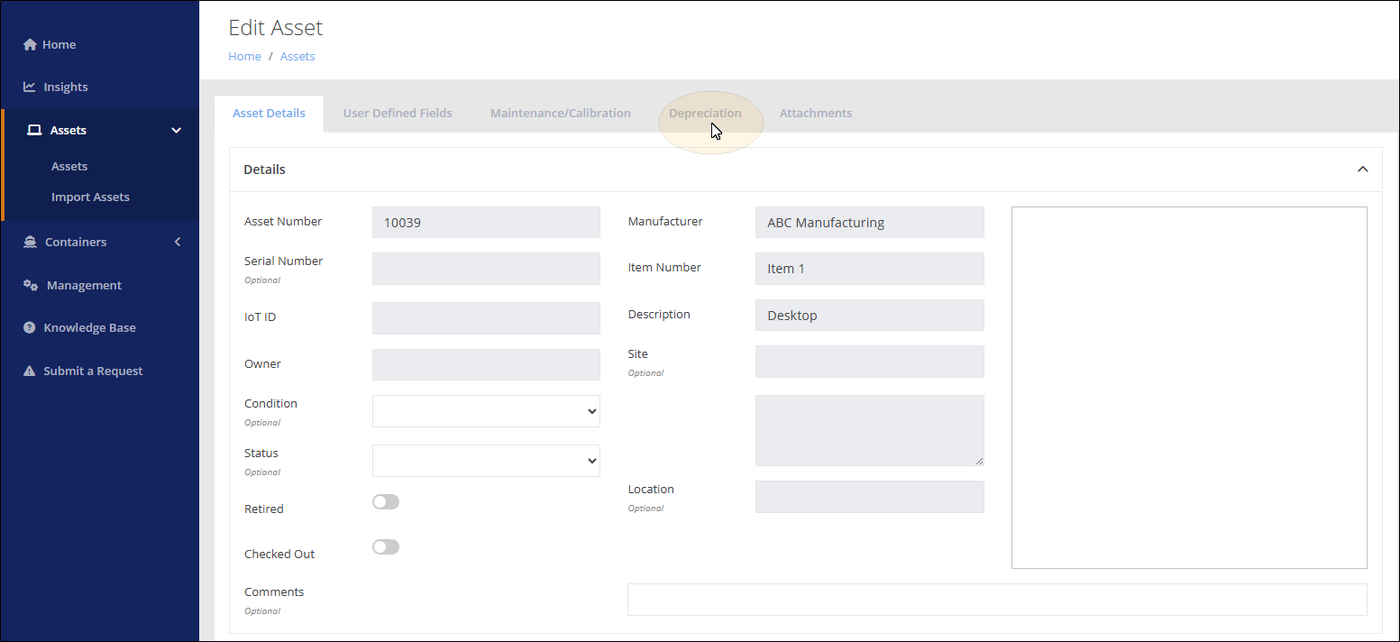The height and width of the screenshot is (642, 1400).
Task: Click the Details section title
Action: click(x=265, y=170)
